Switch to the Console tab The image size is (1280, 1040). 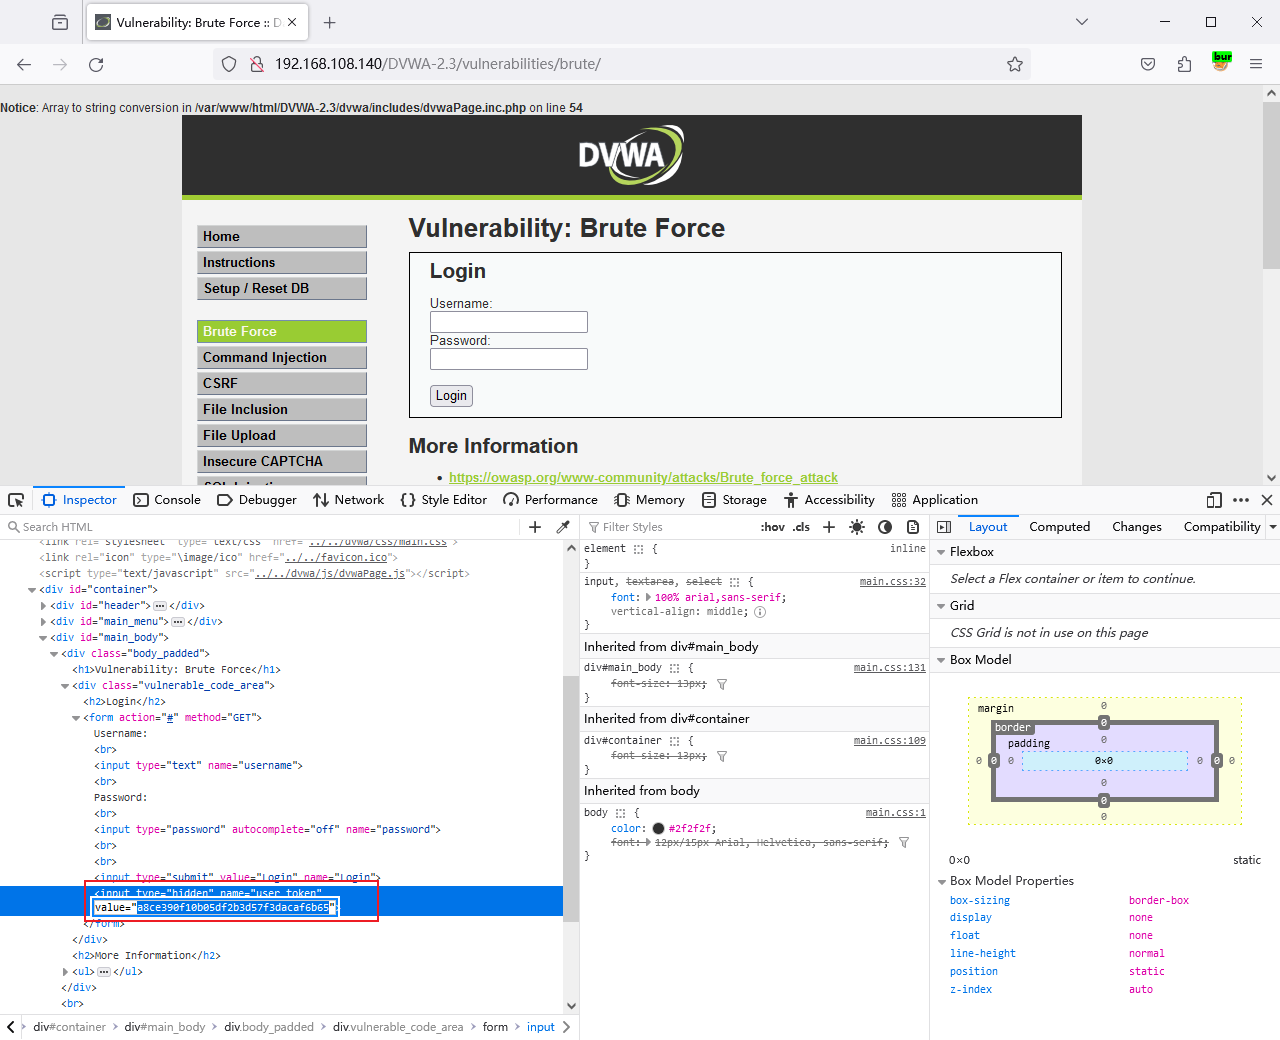[x=167, y=500]
